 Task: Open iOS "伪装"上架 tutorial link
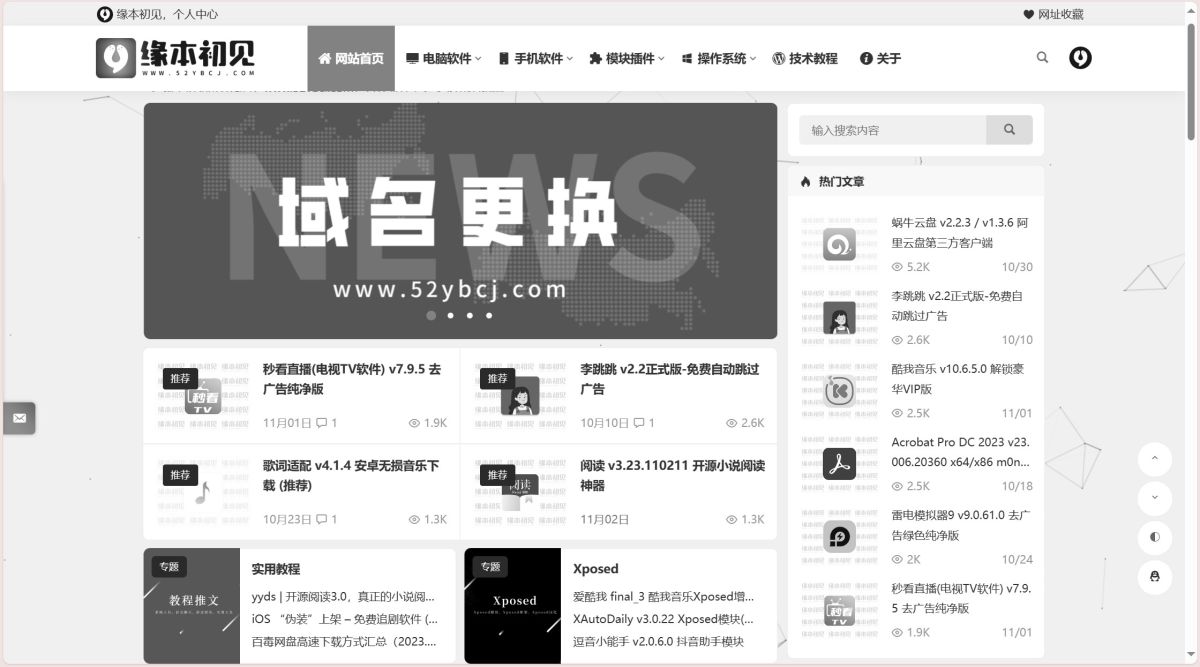click(x=345, y=619)
